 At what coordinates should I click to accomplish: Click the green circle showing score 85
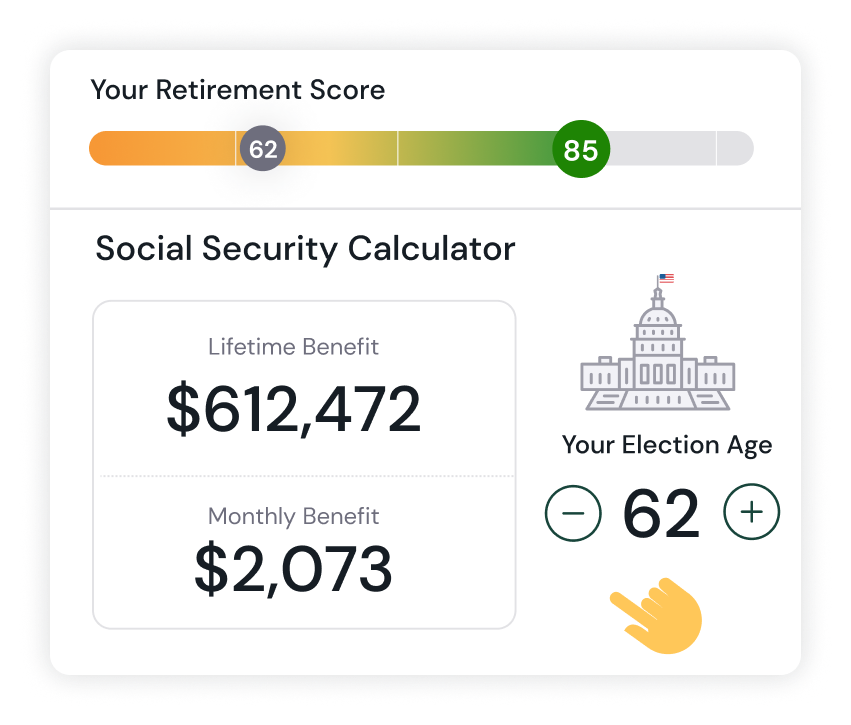[580, 148]
